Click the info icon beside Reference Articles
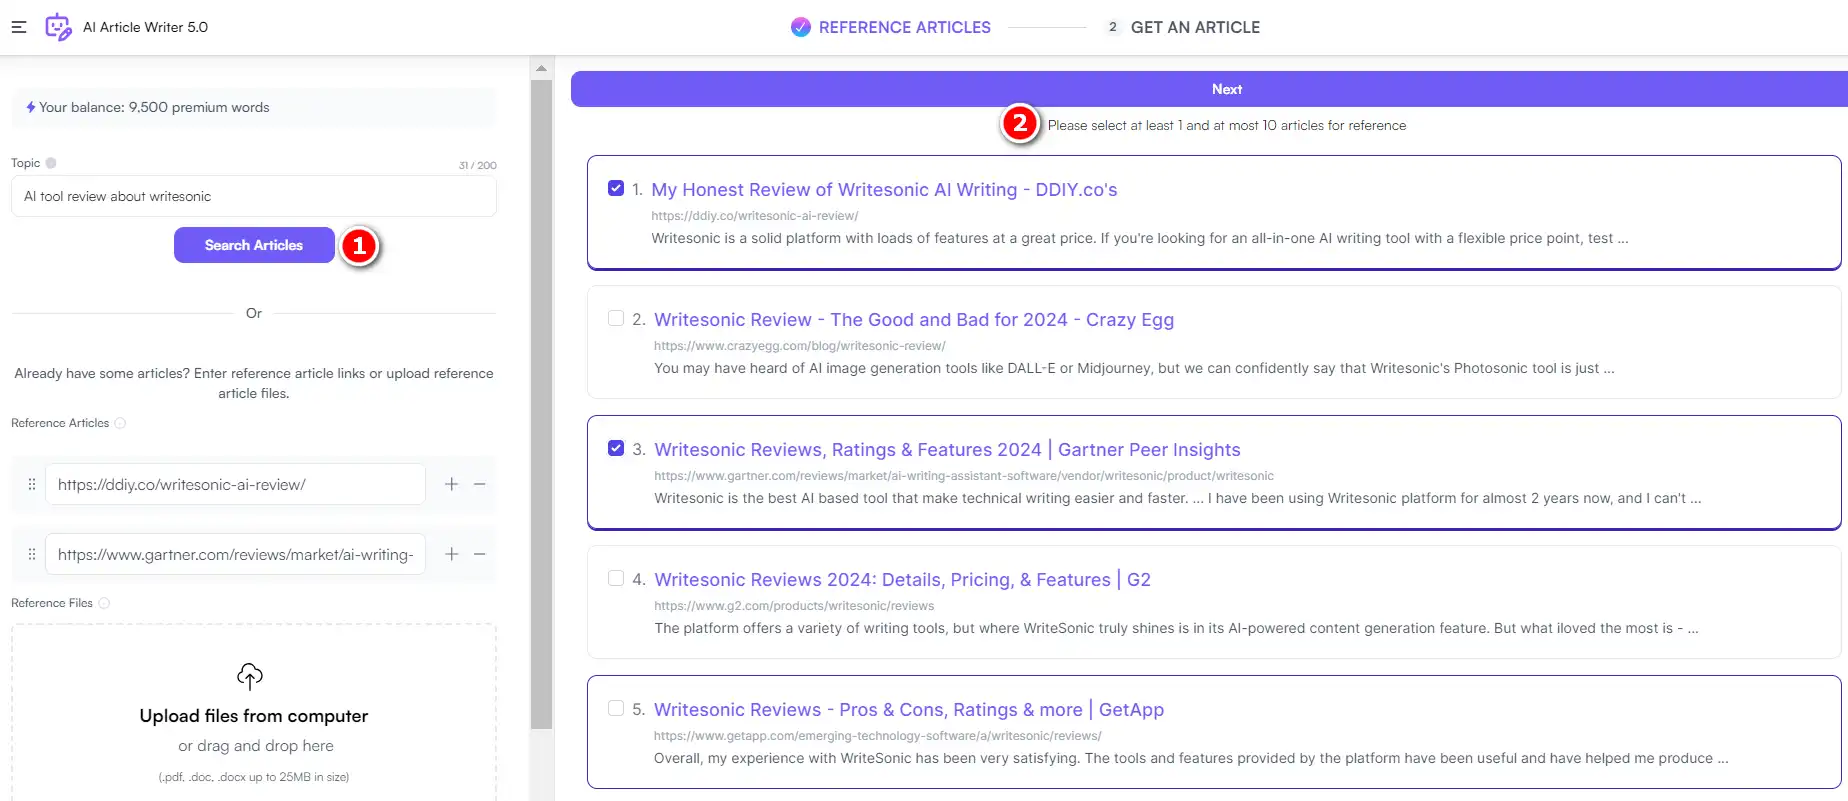The image size is (1848, 801). point(120,423)
